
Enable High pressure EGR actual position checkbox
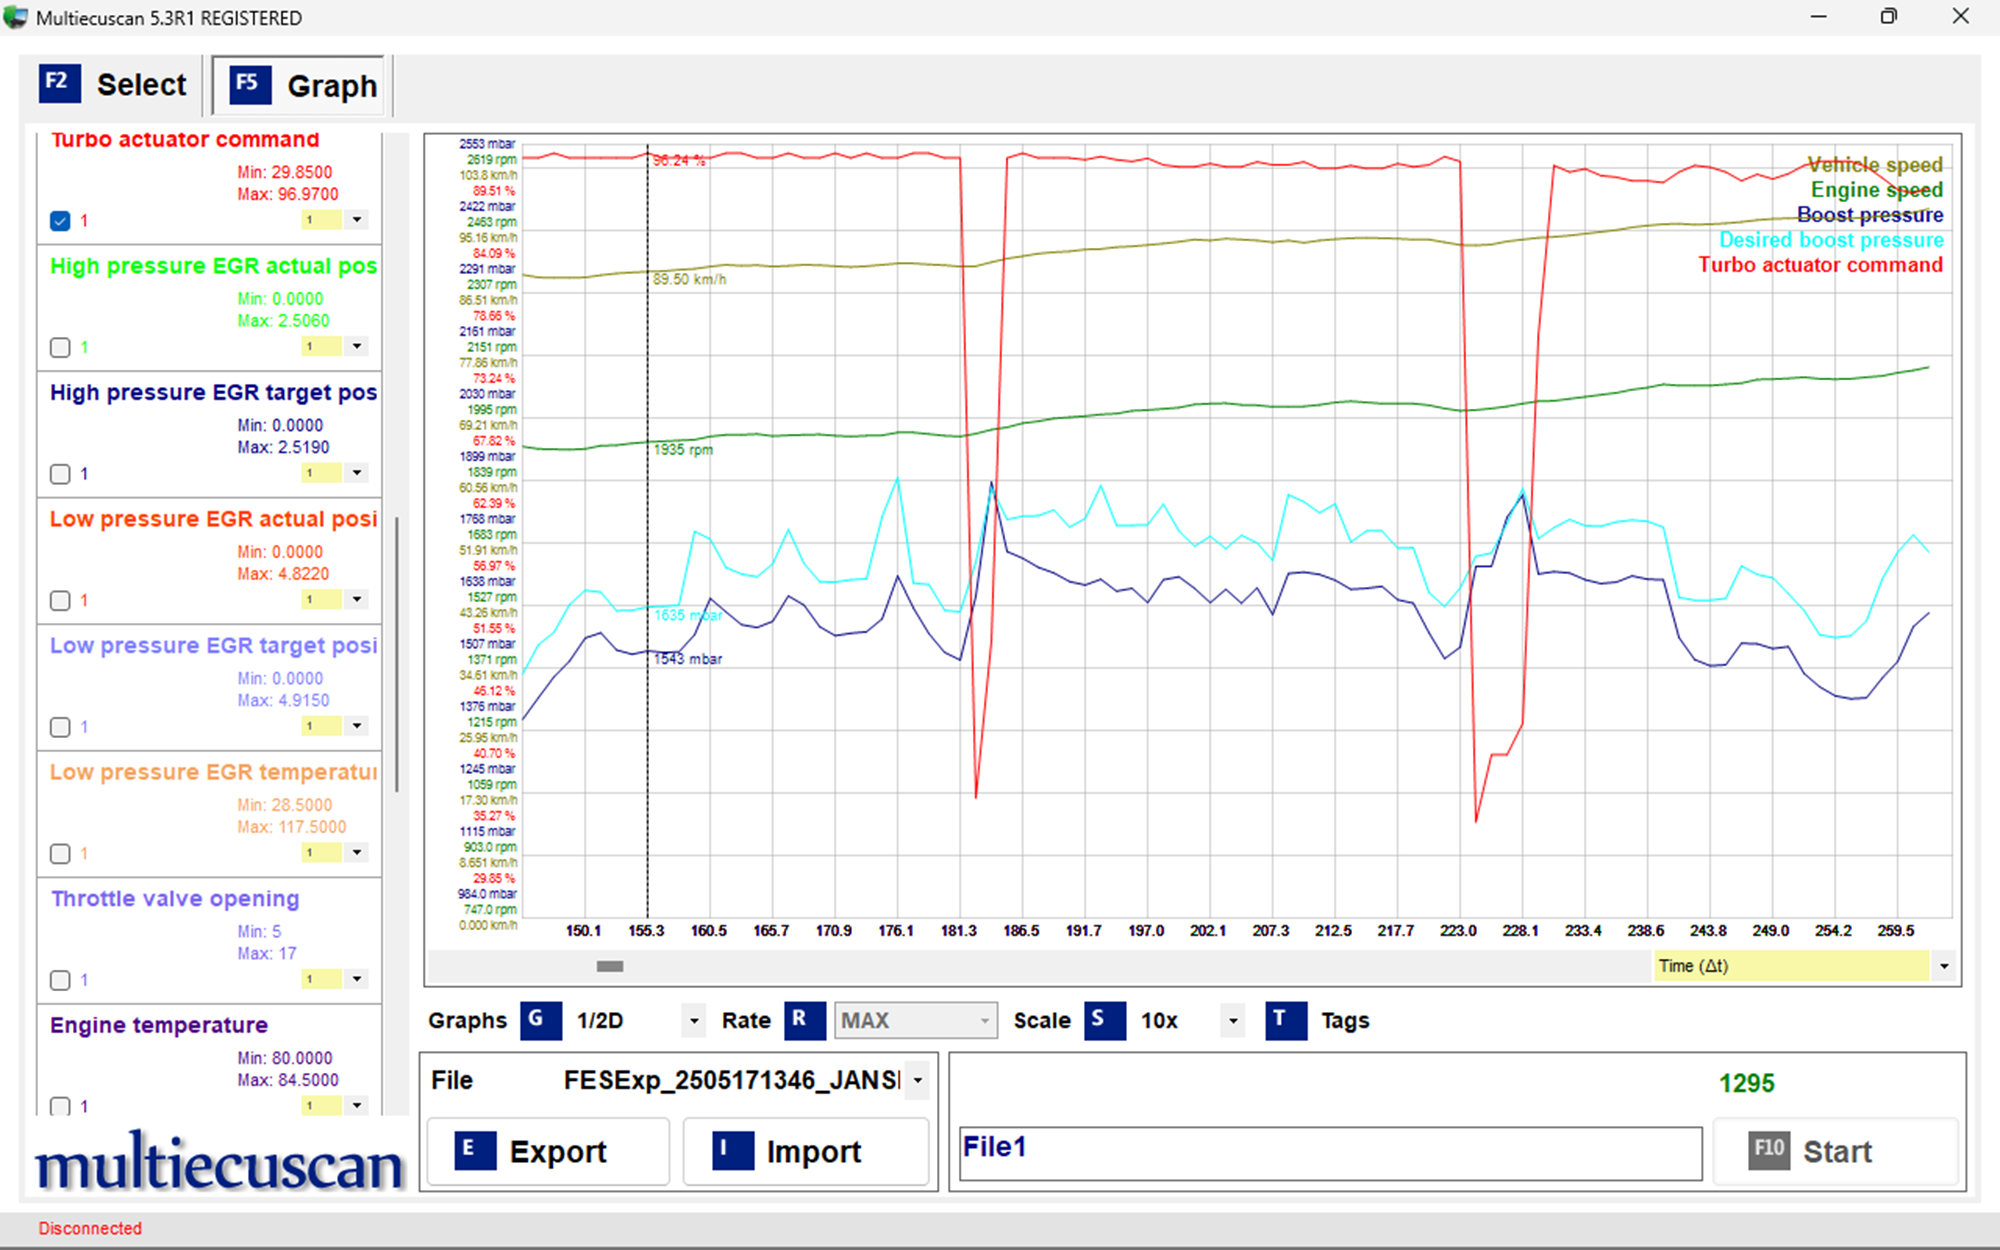60,347
